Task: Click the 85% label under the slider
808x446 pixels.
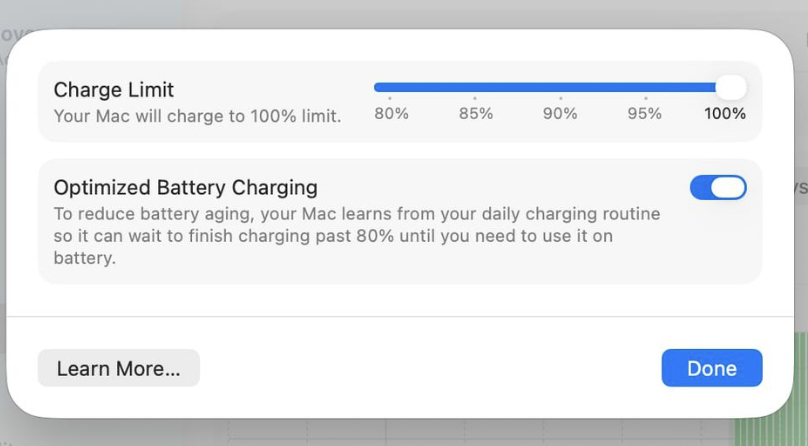Action: click(x=476, y=114)
